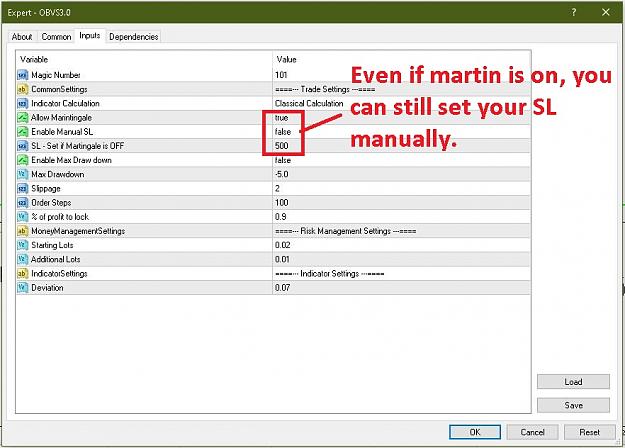Select the MoneyManagementSettings variable name
Screen dimensions: 625x448
coord(78,231)
